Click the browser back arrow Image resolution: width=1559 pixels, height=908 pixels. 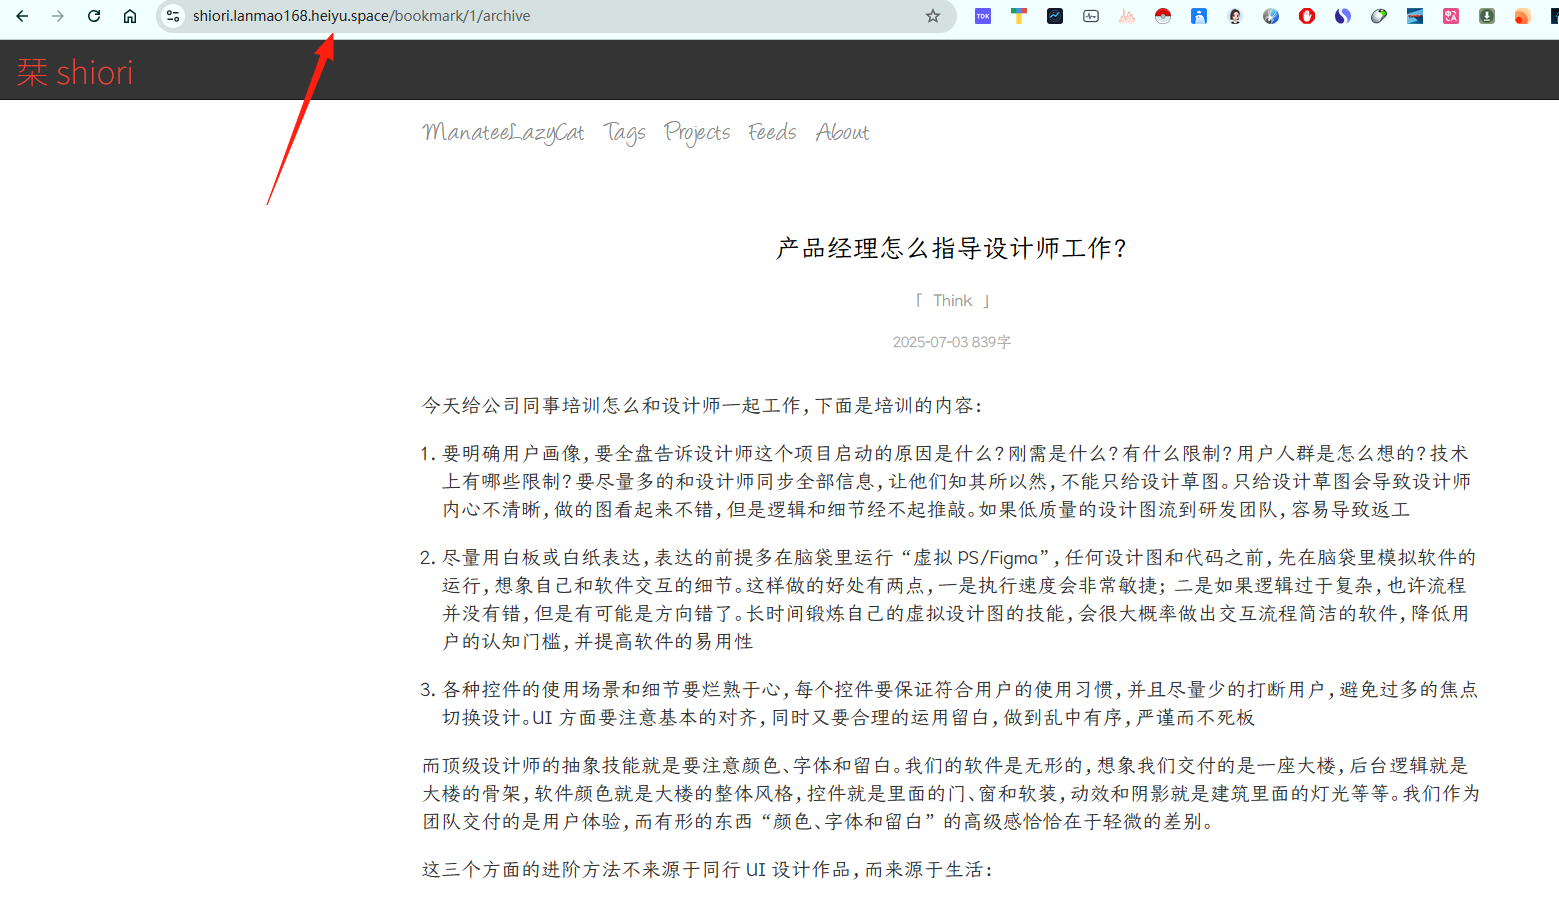pyautogui.click(x=22, y=16)
